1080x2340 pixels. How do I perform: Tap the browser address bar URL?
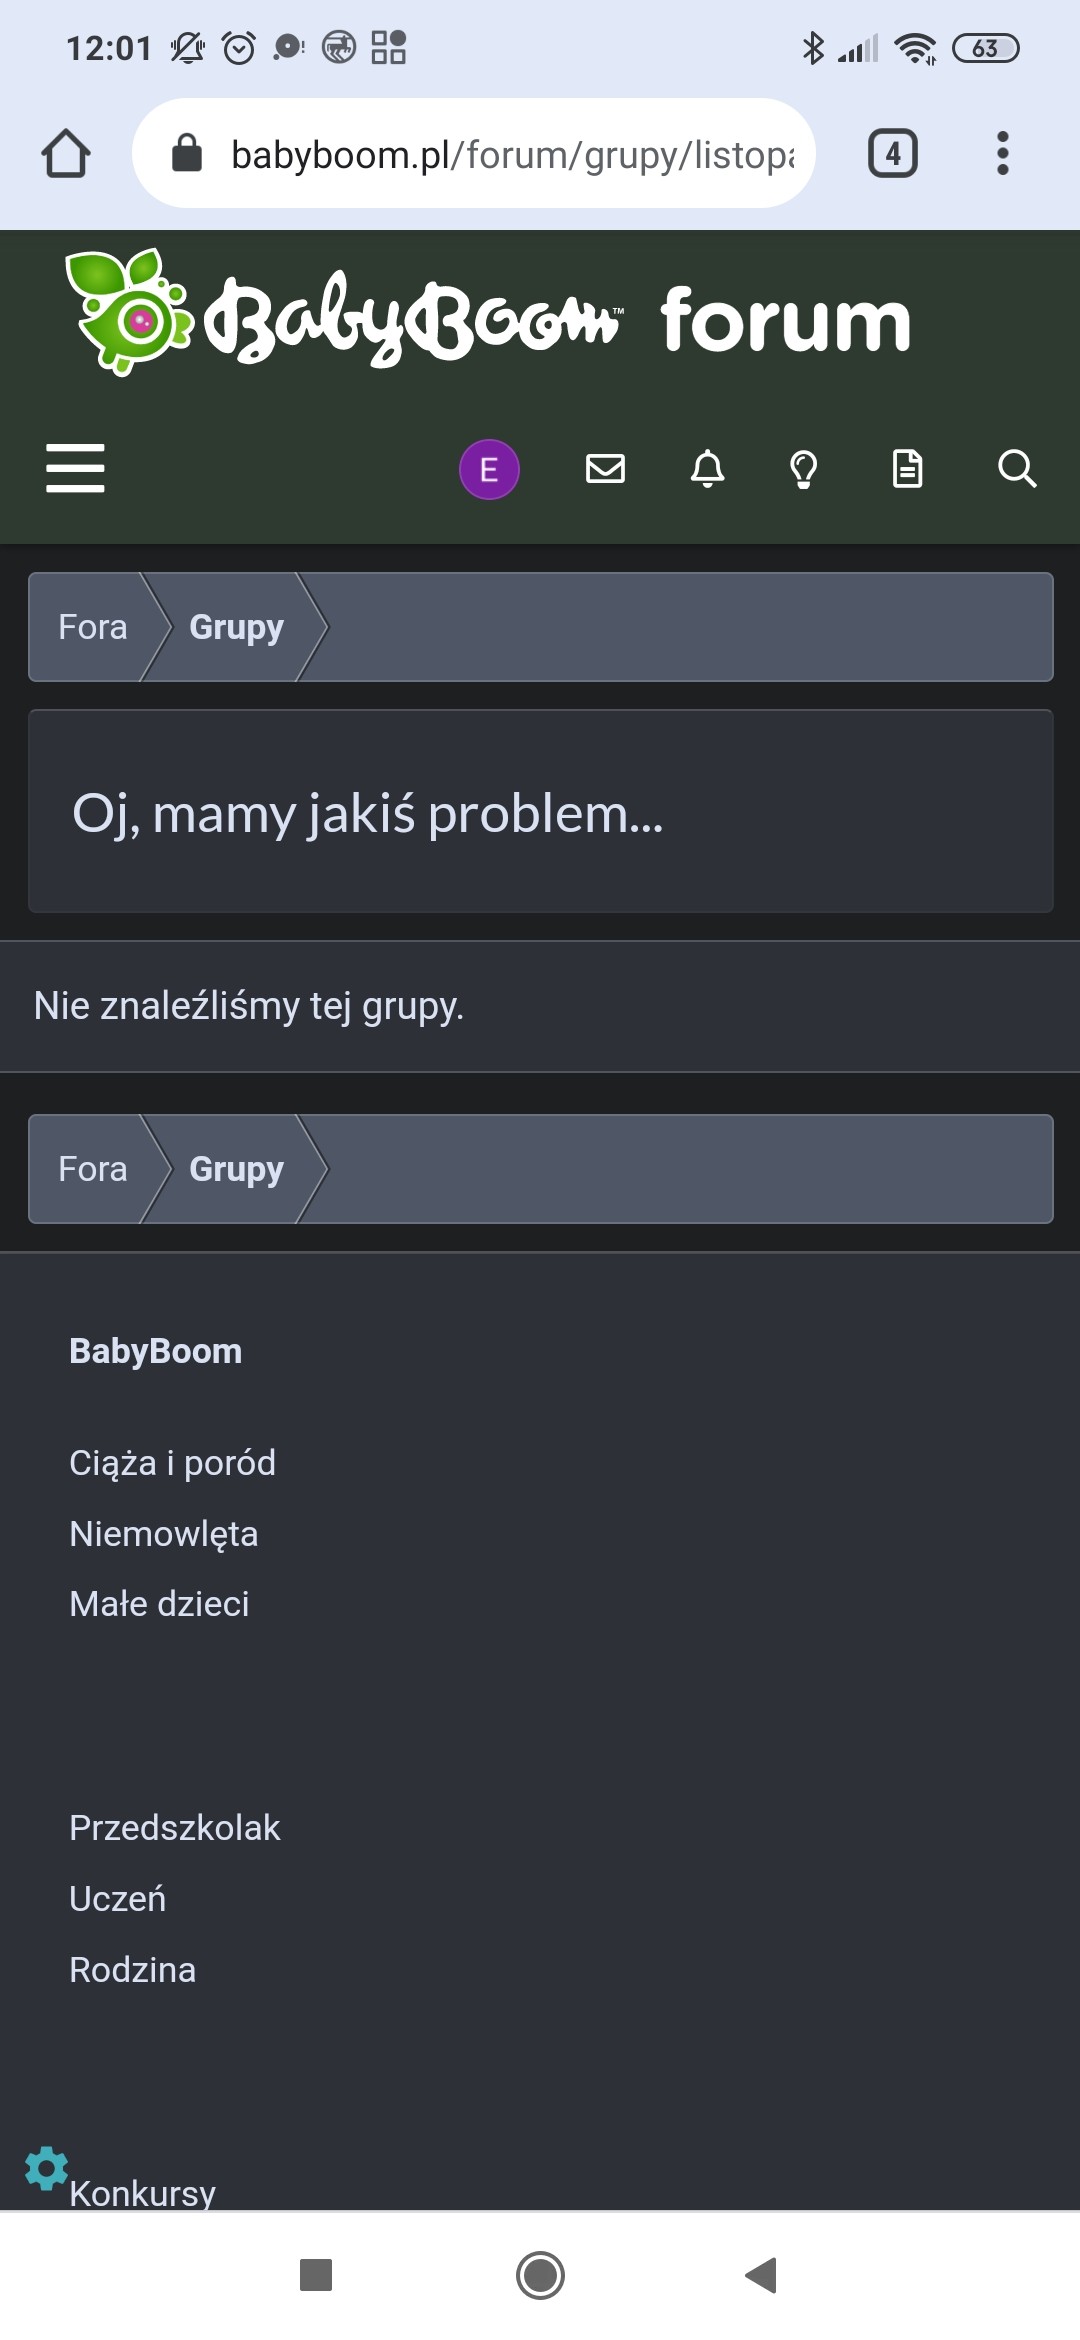512,155
